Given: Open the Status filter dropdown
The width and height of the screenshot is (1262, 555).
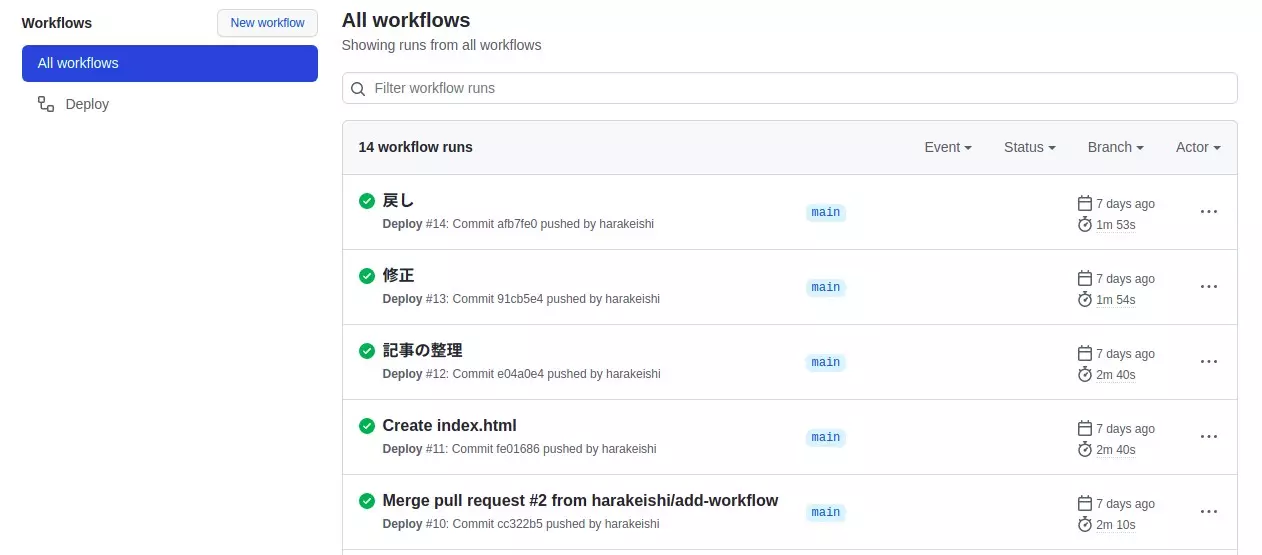Looking at the screenshot, I should click(x=1029, y=147).
